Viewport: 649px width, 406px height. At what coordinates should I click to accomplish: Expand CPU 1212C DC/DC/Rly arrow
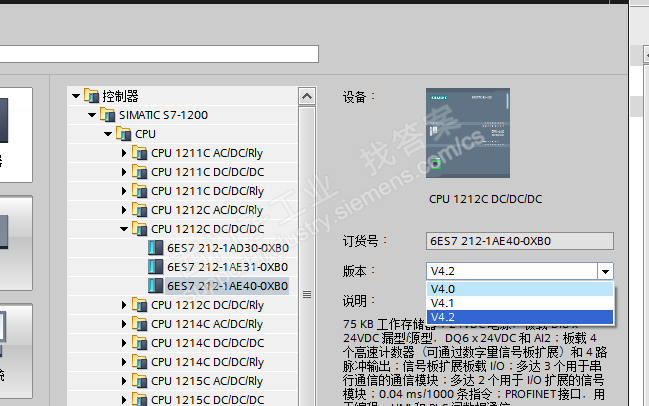tap(124, 305)
